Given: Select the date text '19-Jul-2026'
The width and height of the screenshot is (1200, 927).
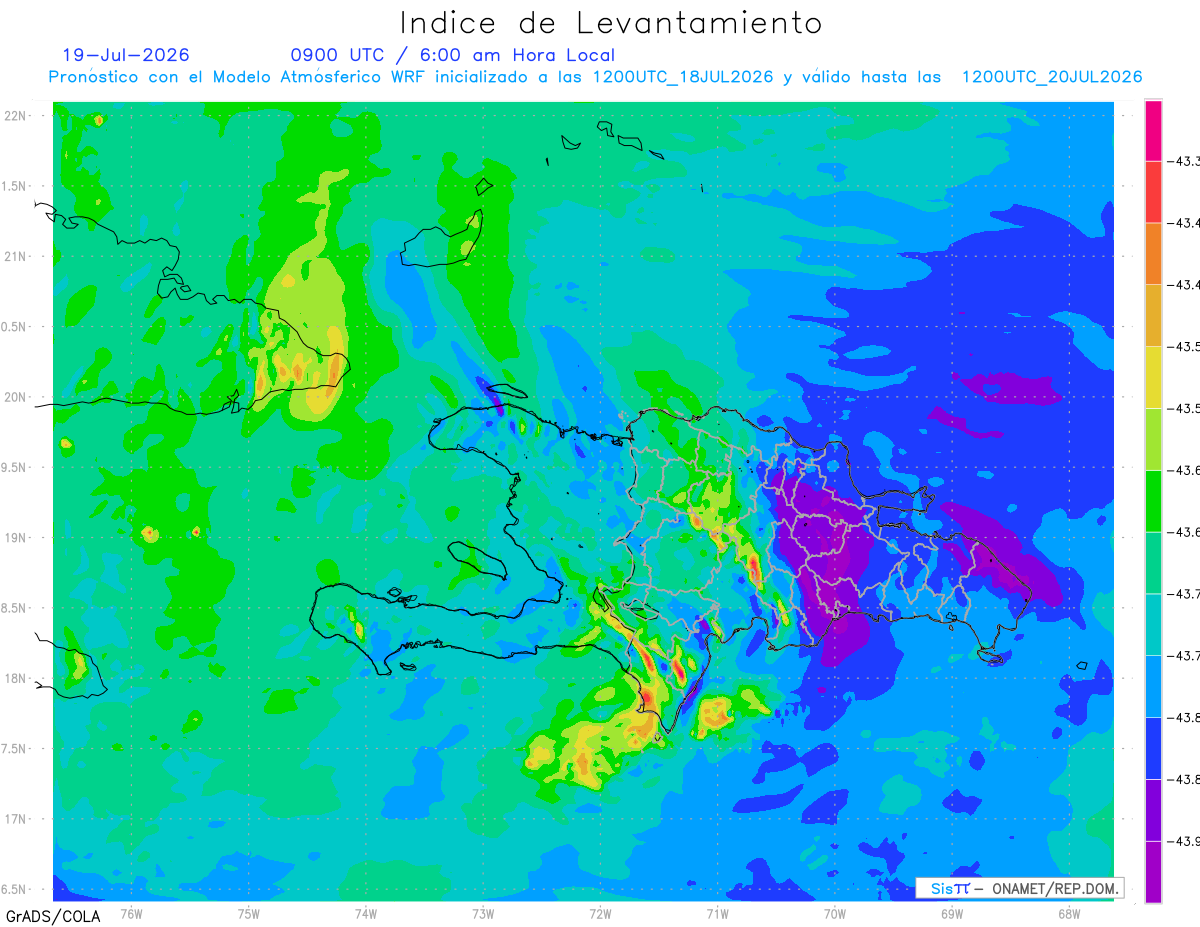Looking at the screenshot, I should [126, 55].
